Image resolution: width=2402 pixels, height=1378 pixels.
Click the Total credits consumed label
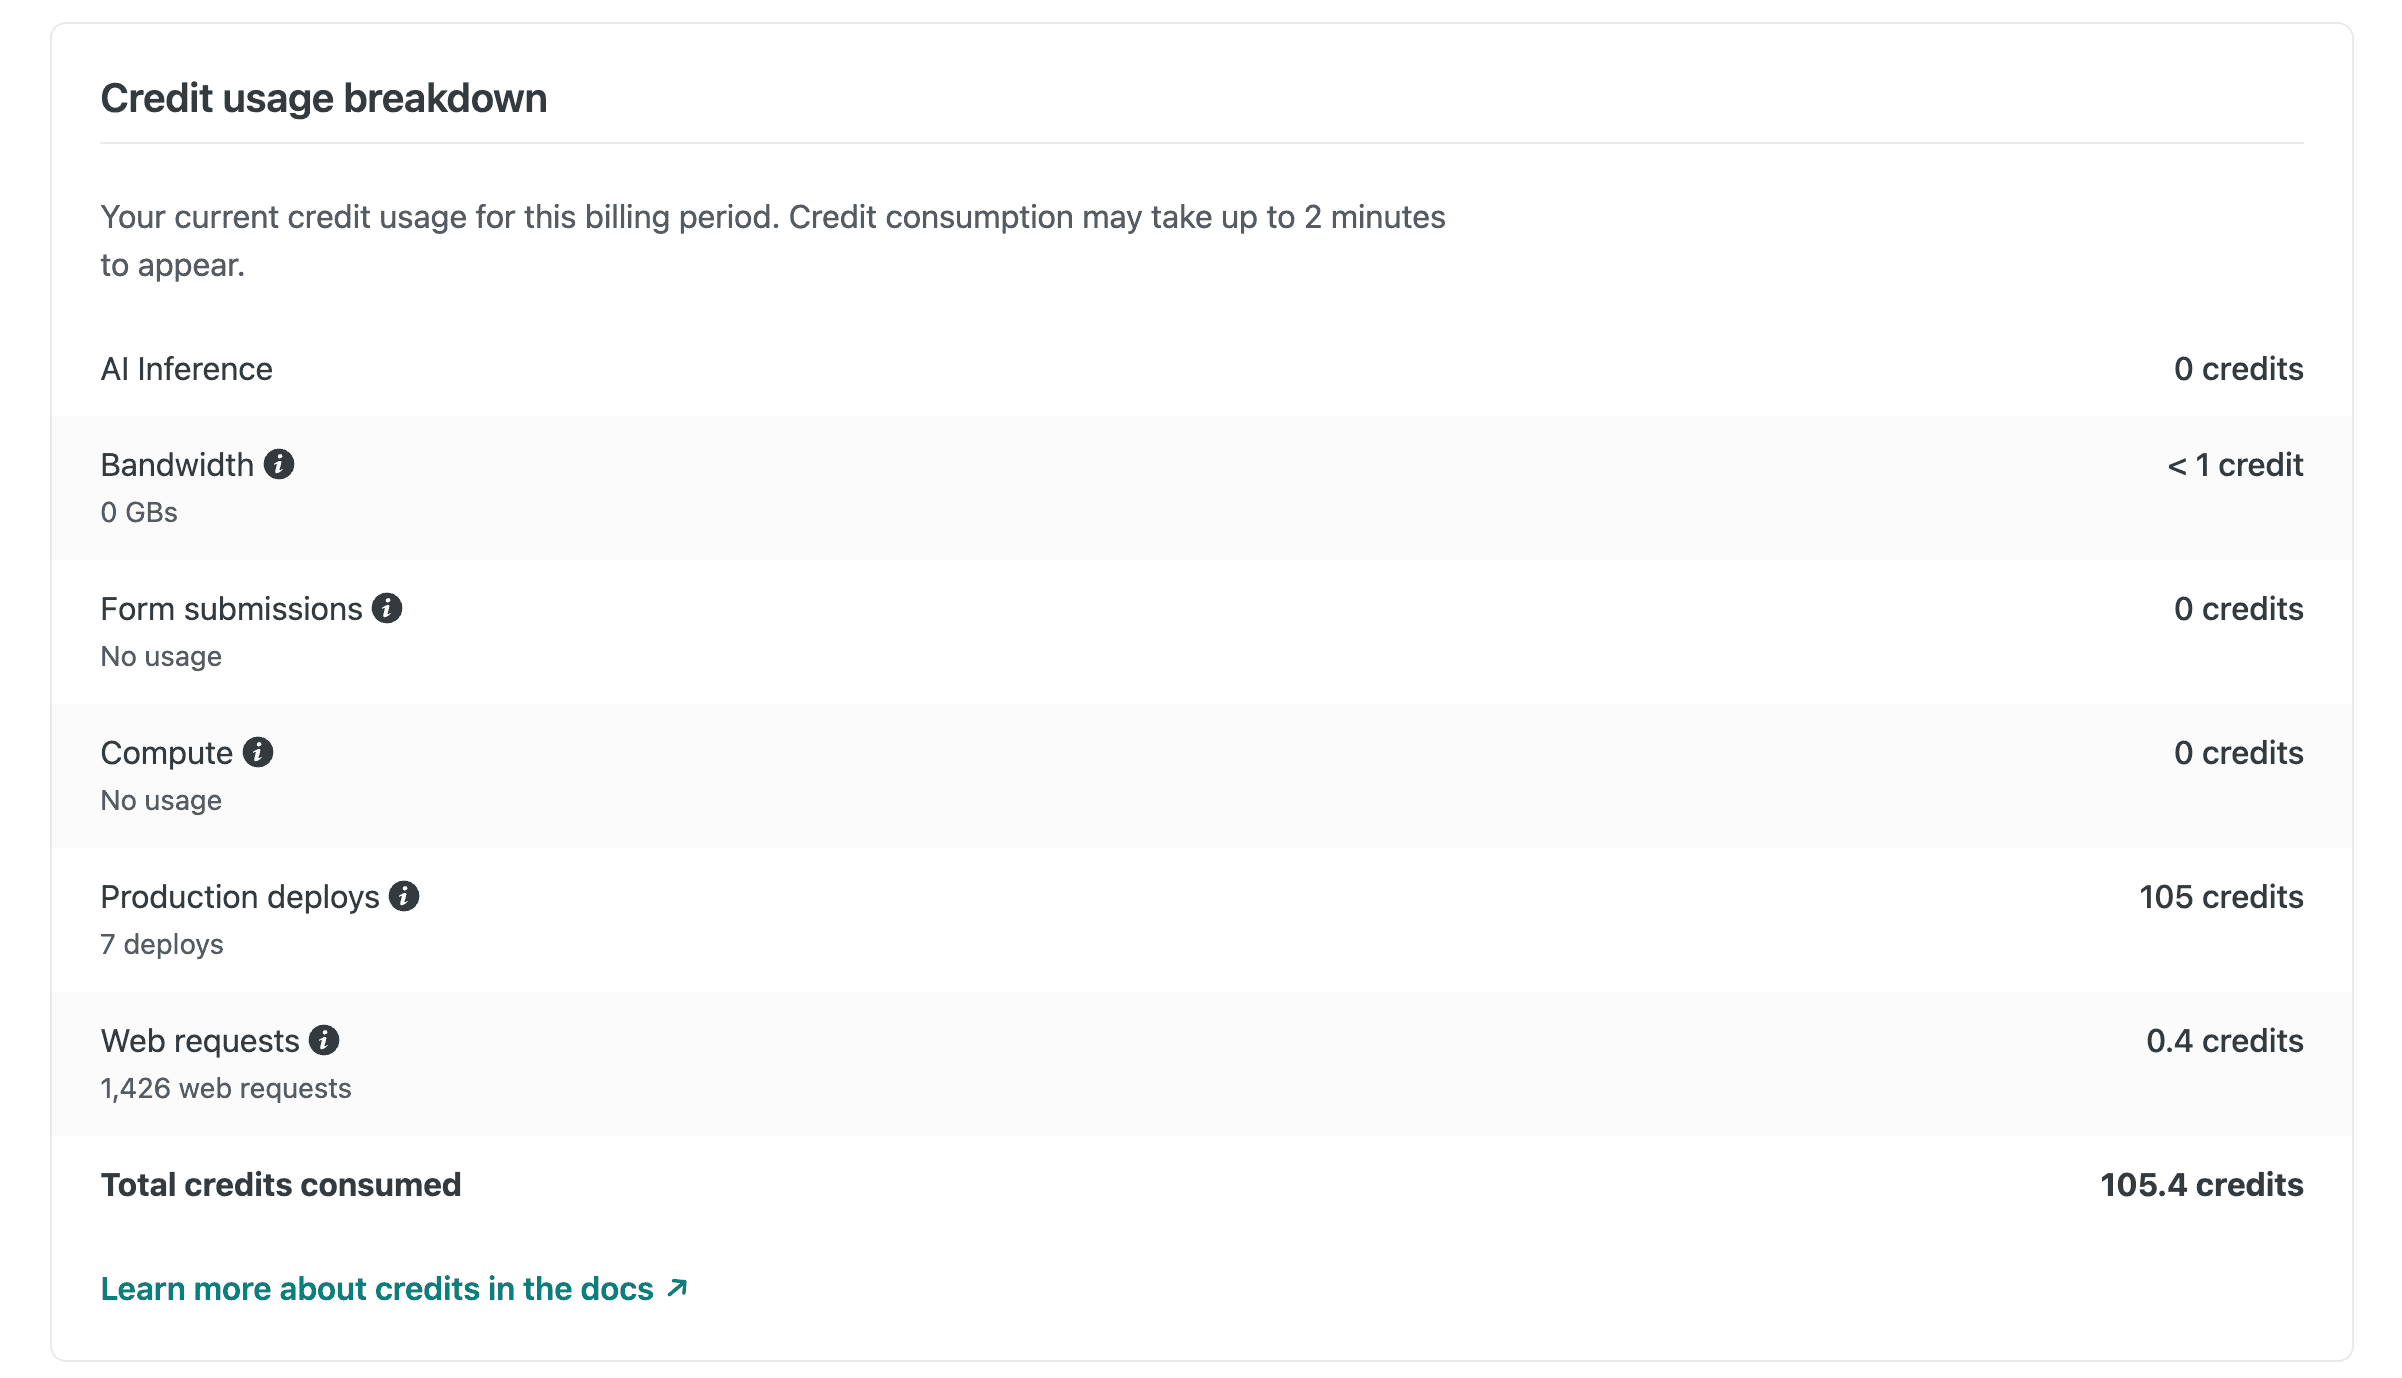[281, 1185]
